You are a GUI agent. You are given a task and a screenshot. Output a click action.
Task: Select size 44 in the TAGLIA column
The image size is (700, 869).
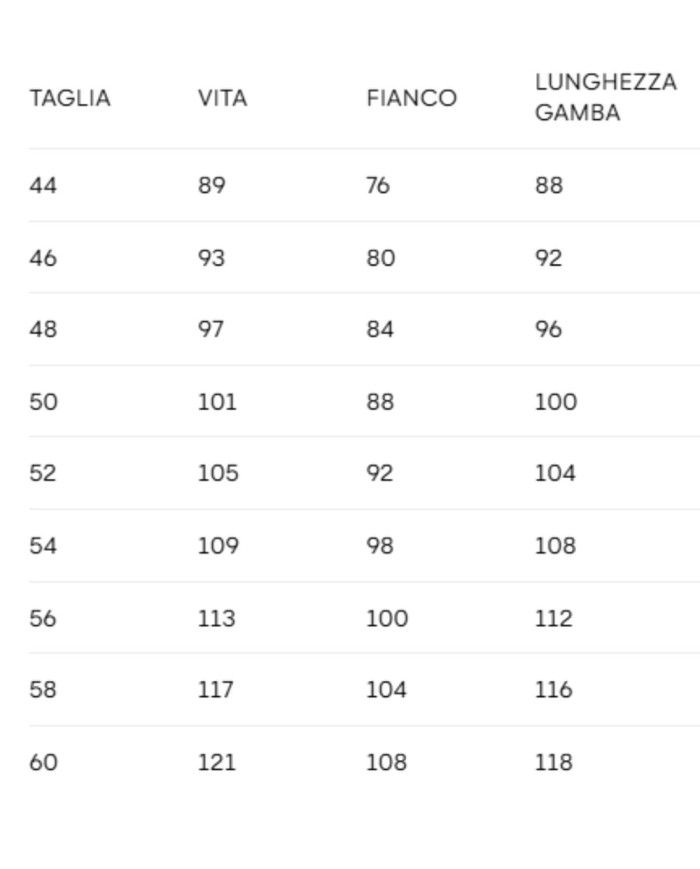(x=43, y=185)
